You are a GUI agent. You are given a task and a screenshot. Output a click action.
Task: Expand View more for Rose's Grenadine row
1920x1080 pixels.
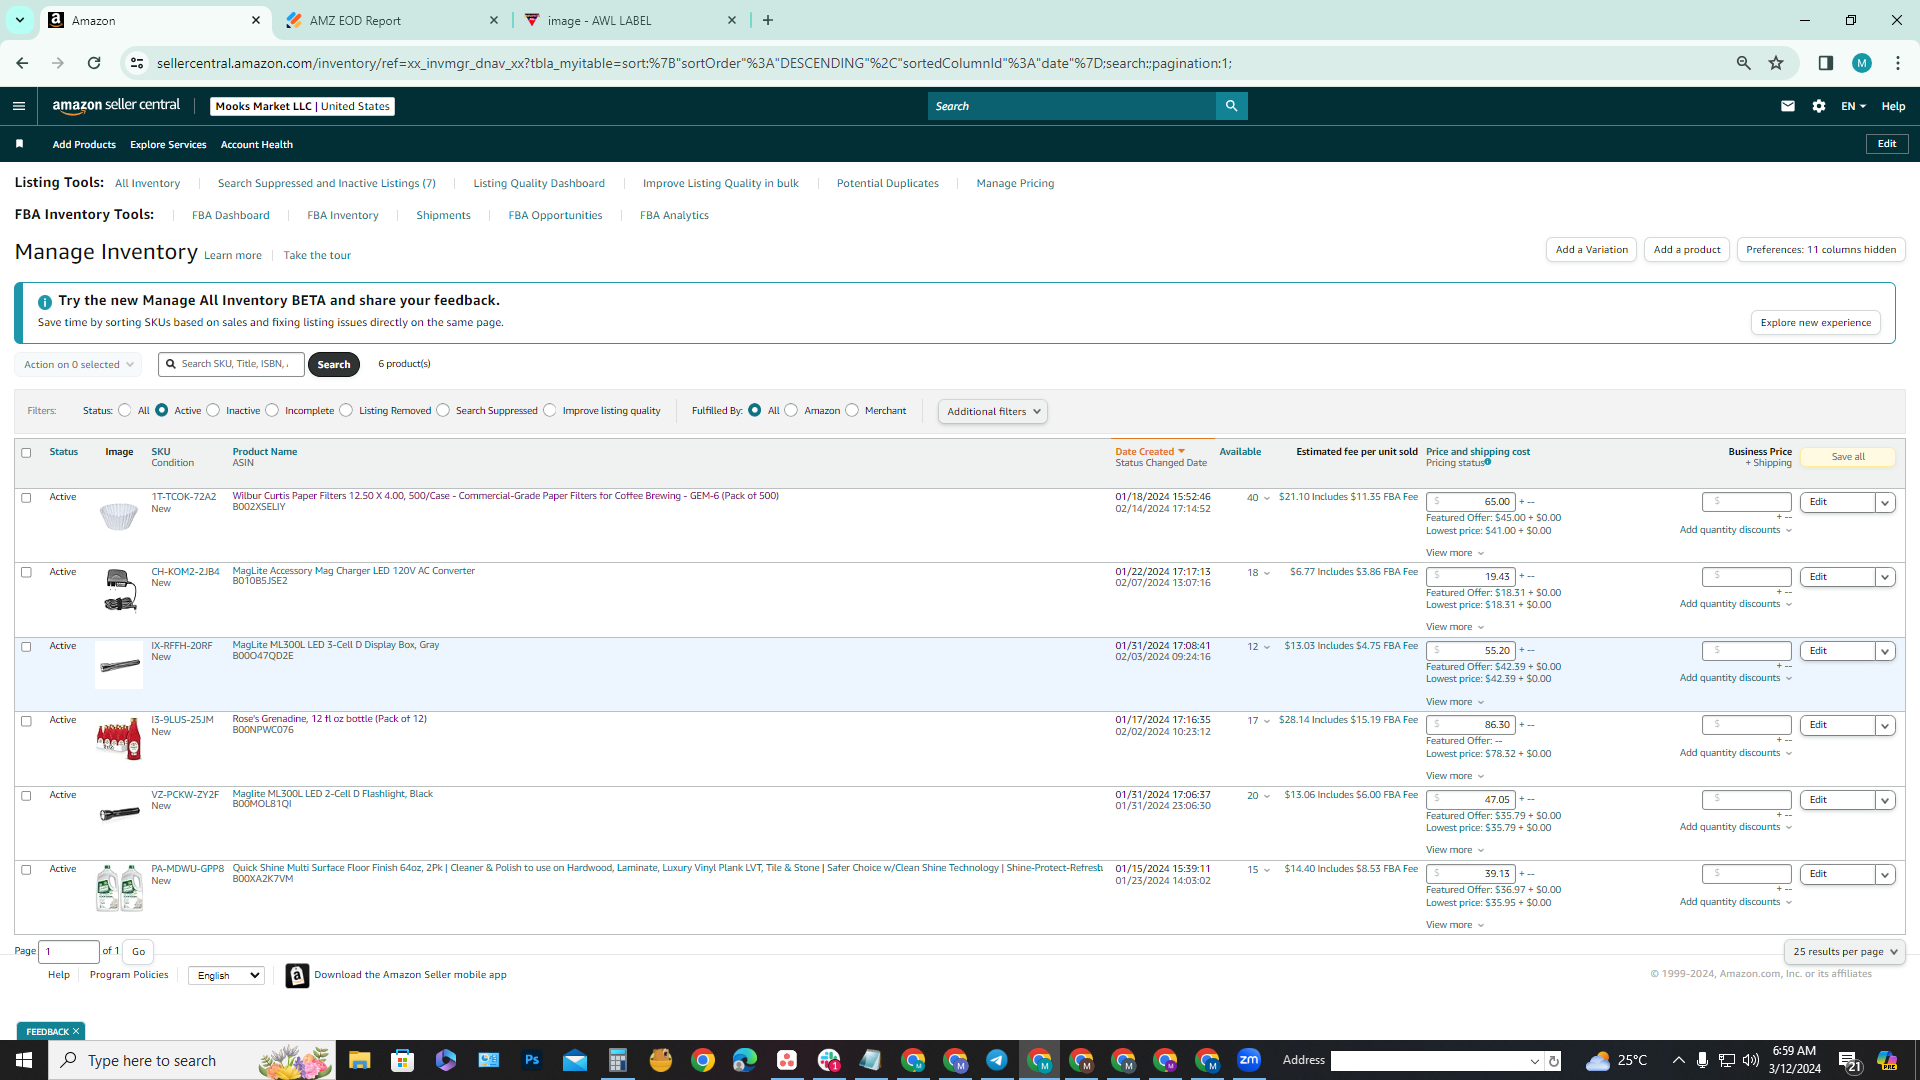pyautogui.click(x=1455, y=776)
